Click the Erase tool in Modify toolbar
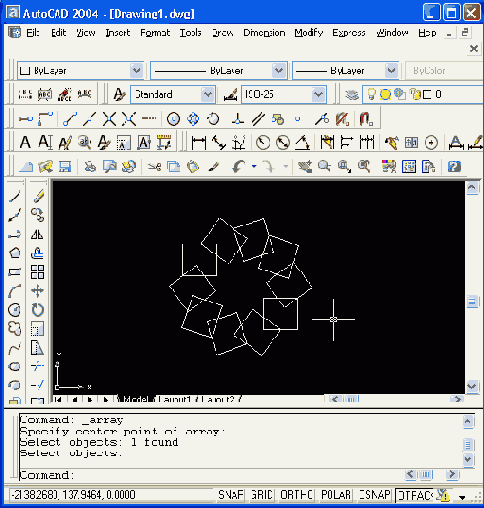 [x=38, y=196]
